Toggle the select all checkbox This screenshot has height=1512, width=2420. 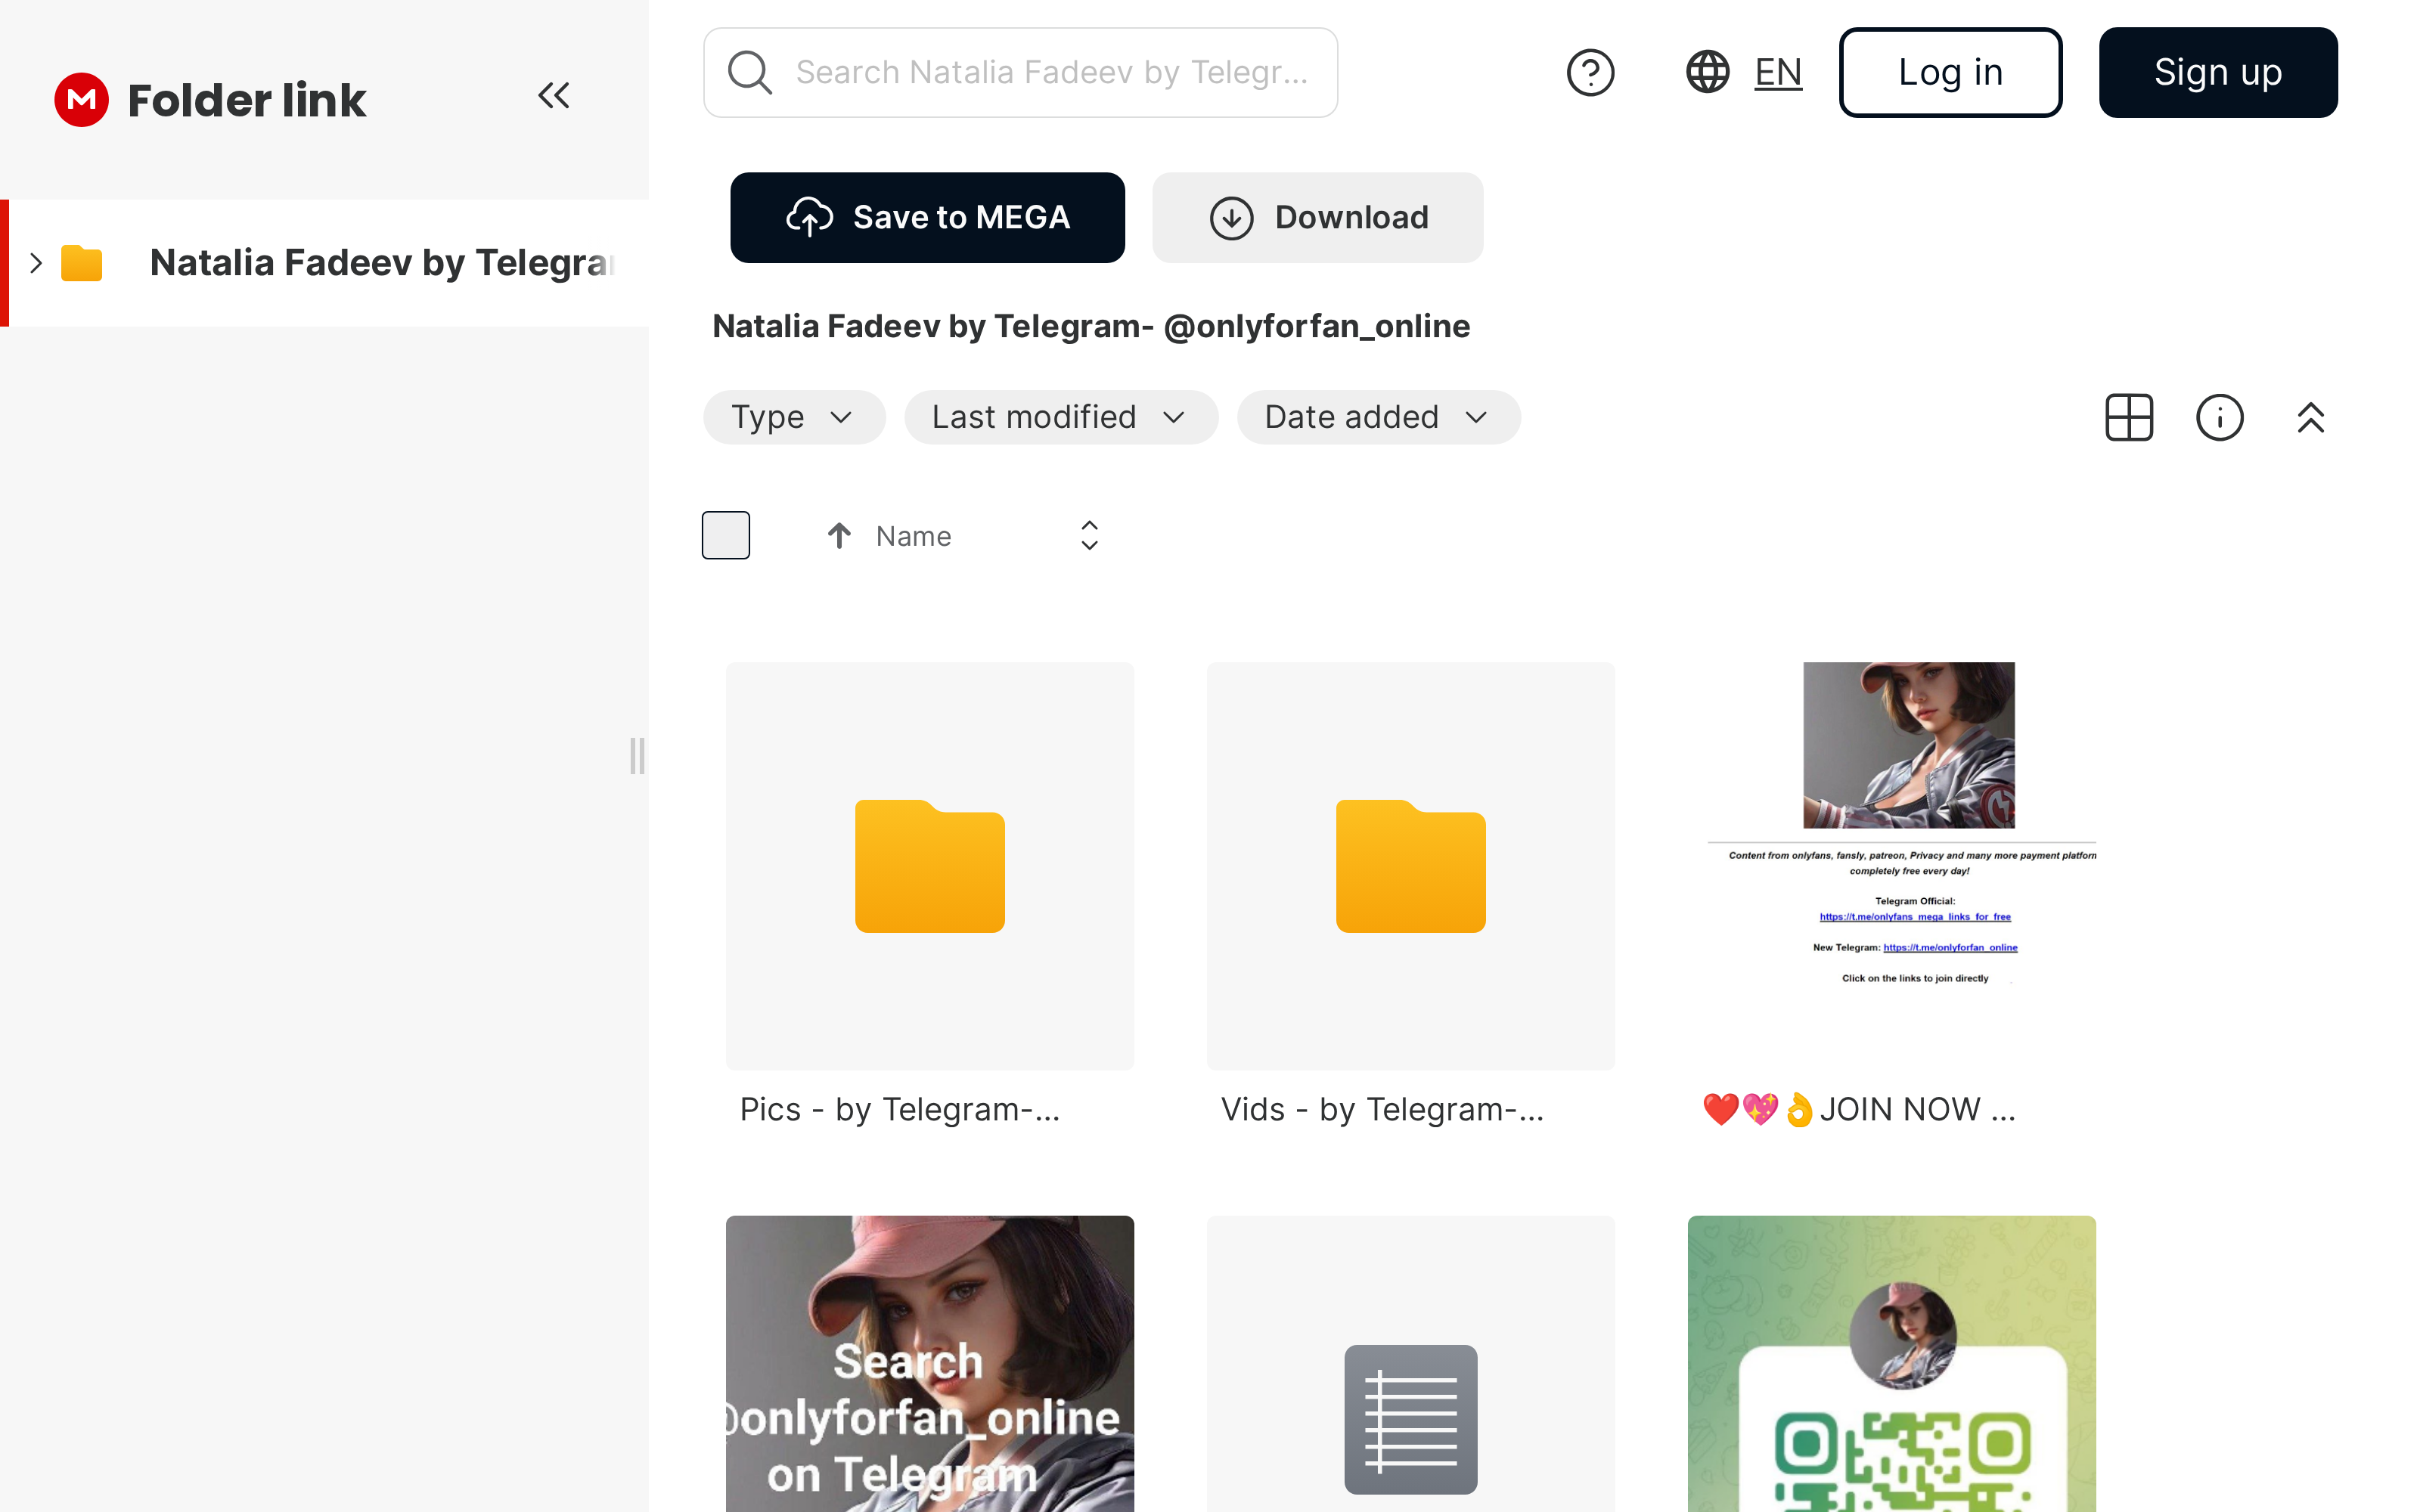pyautogui.click(x=726, y=535)
